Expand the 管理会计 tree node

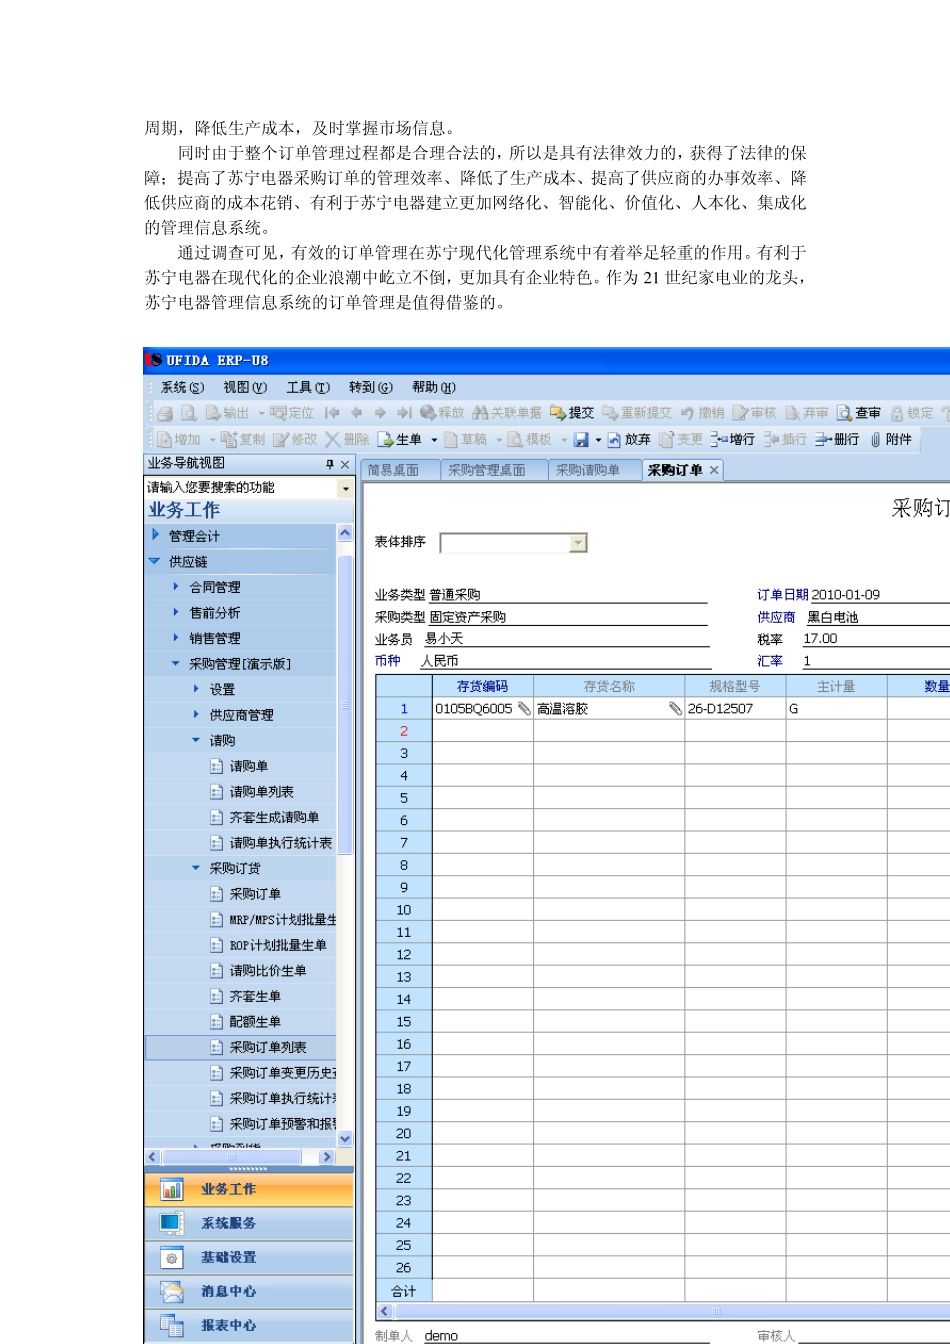pos(155,535)
